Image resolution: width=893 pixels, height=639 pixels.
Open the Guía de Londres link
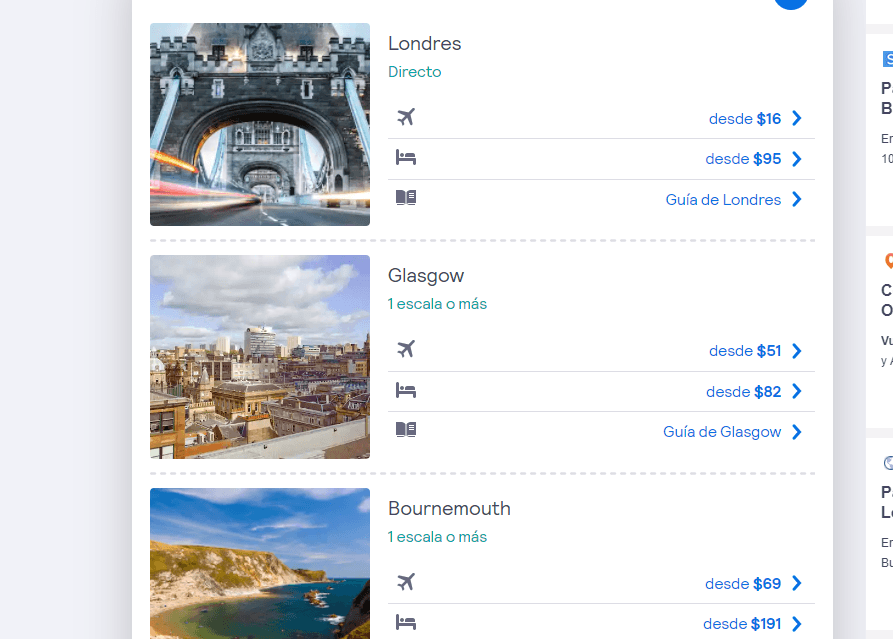pos(723,199)
